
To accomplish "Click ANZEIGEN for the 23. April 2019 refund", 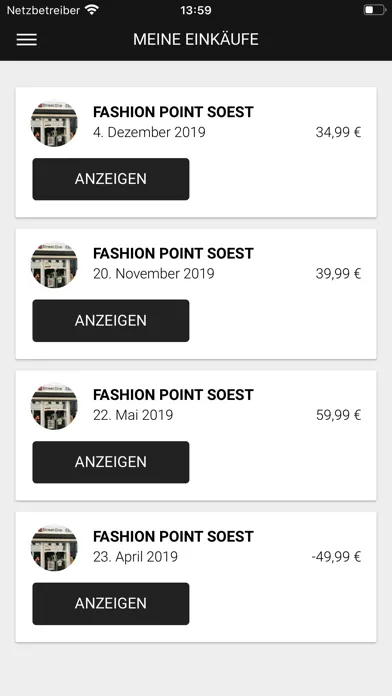I will click(x=111, y=604).
